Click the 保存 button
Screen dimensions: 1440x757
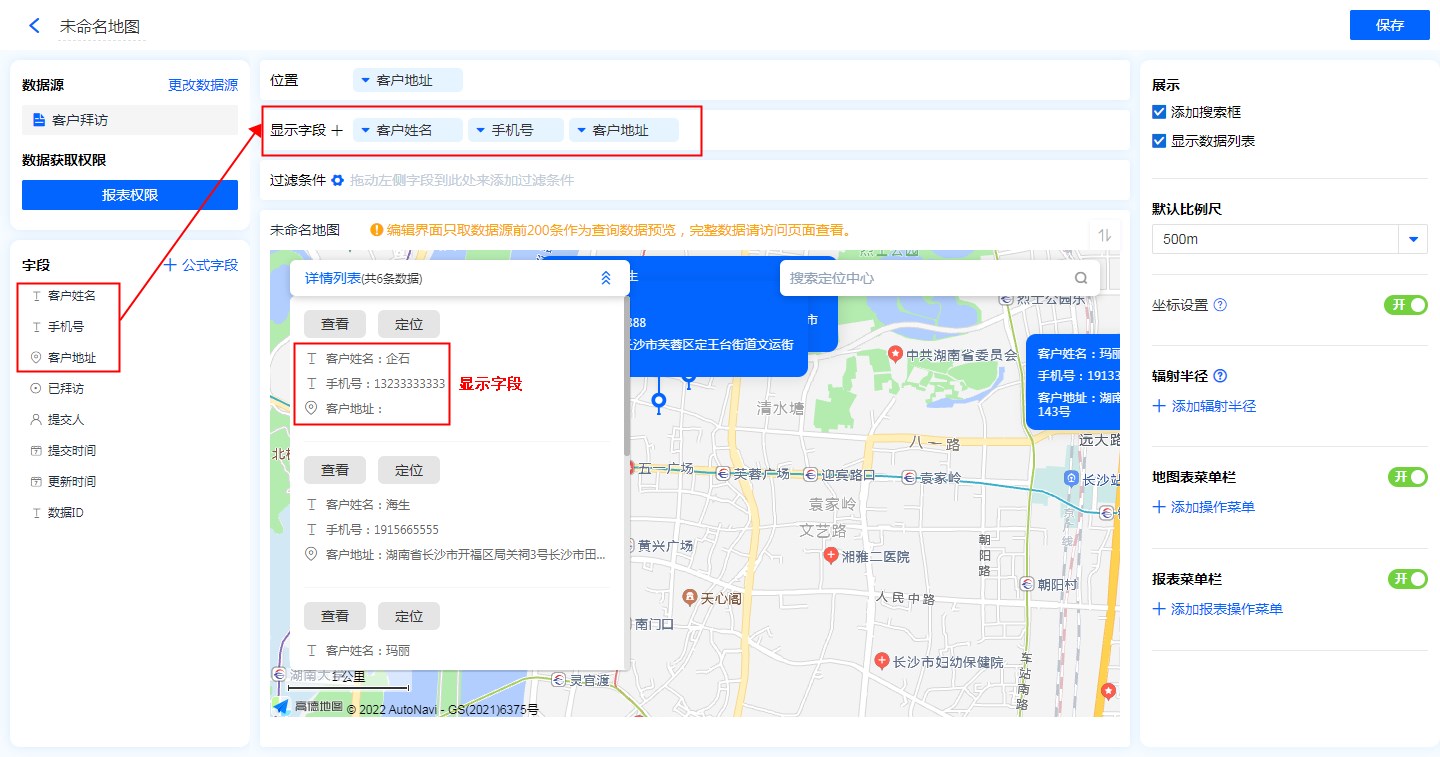tap(1389, 25)
